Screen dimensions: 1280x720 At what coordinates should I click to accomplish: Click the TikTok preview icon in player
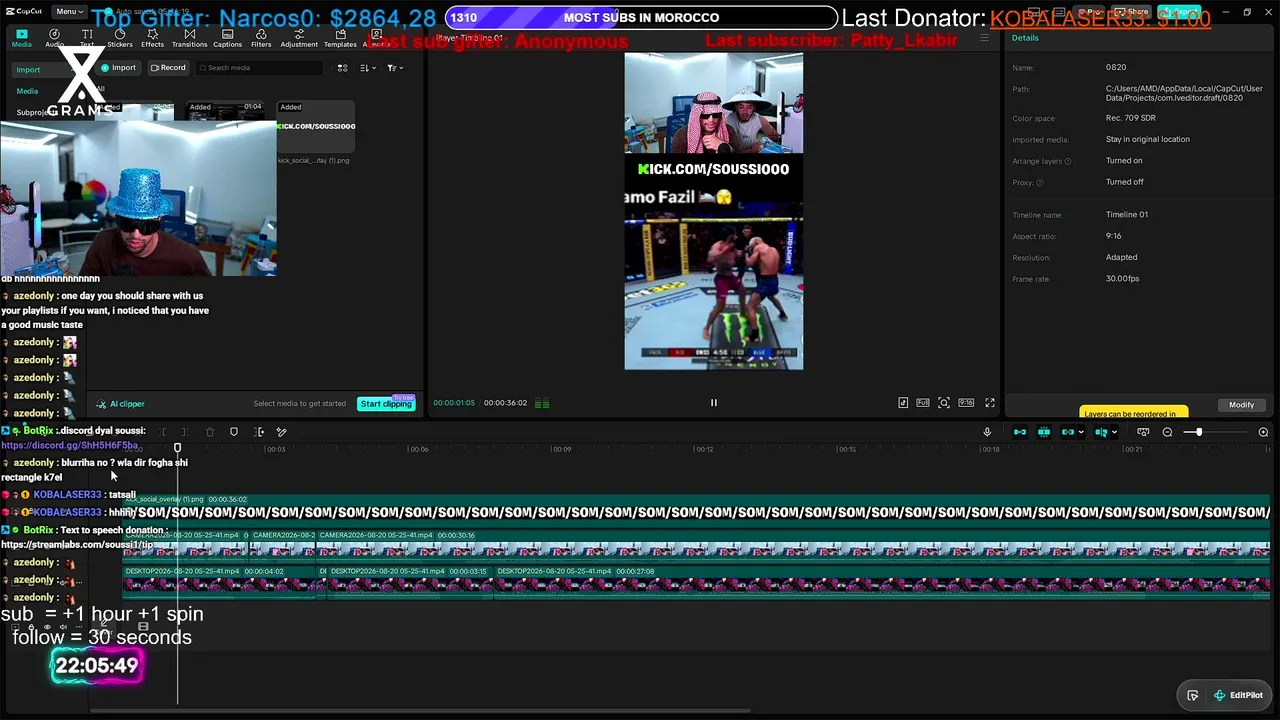903,403
